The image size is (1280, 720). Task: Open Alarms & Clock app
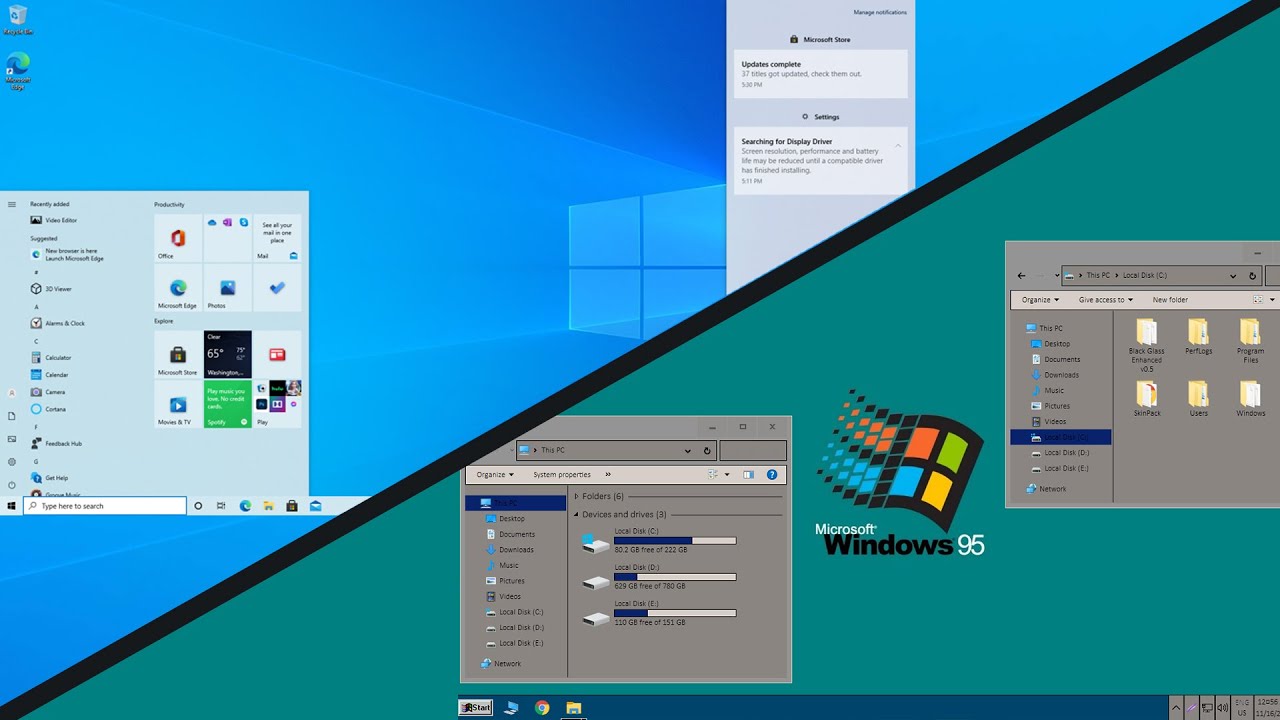(x=58, y=323)
